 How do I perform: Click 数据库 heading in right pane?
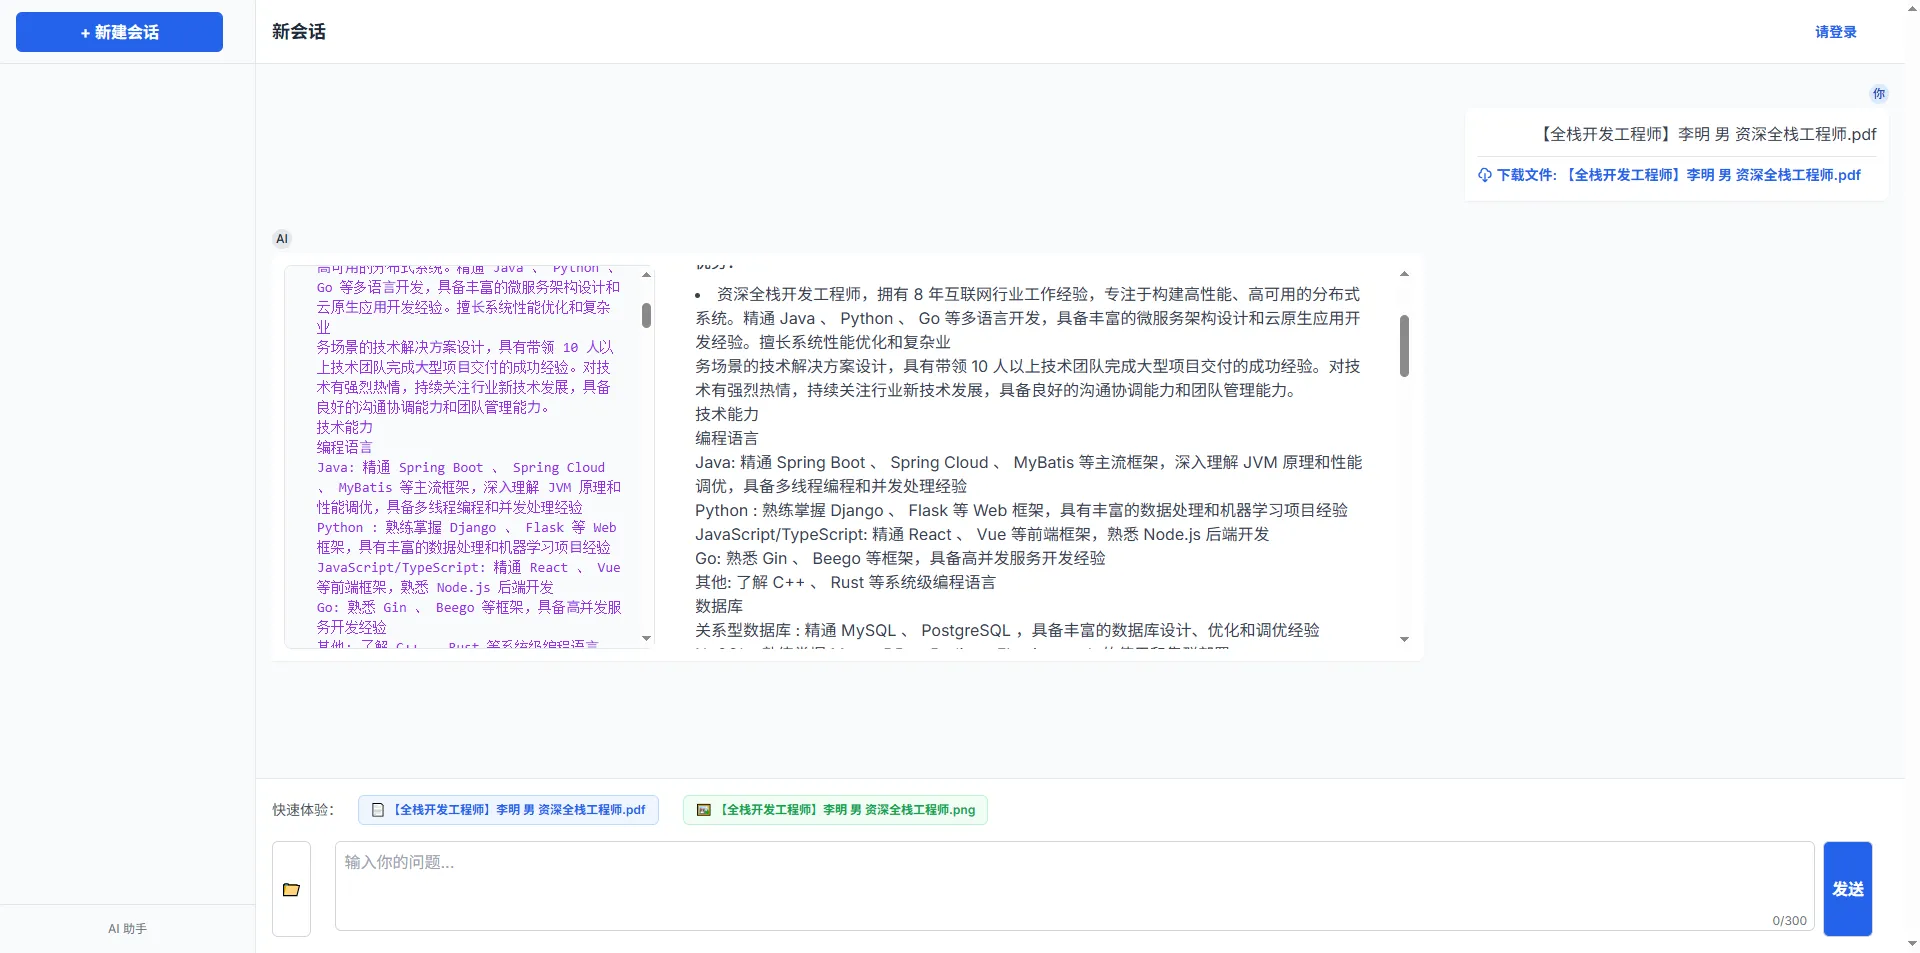[719, 606]
